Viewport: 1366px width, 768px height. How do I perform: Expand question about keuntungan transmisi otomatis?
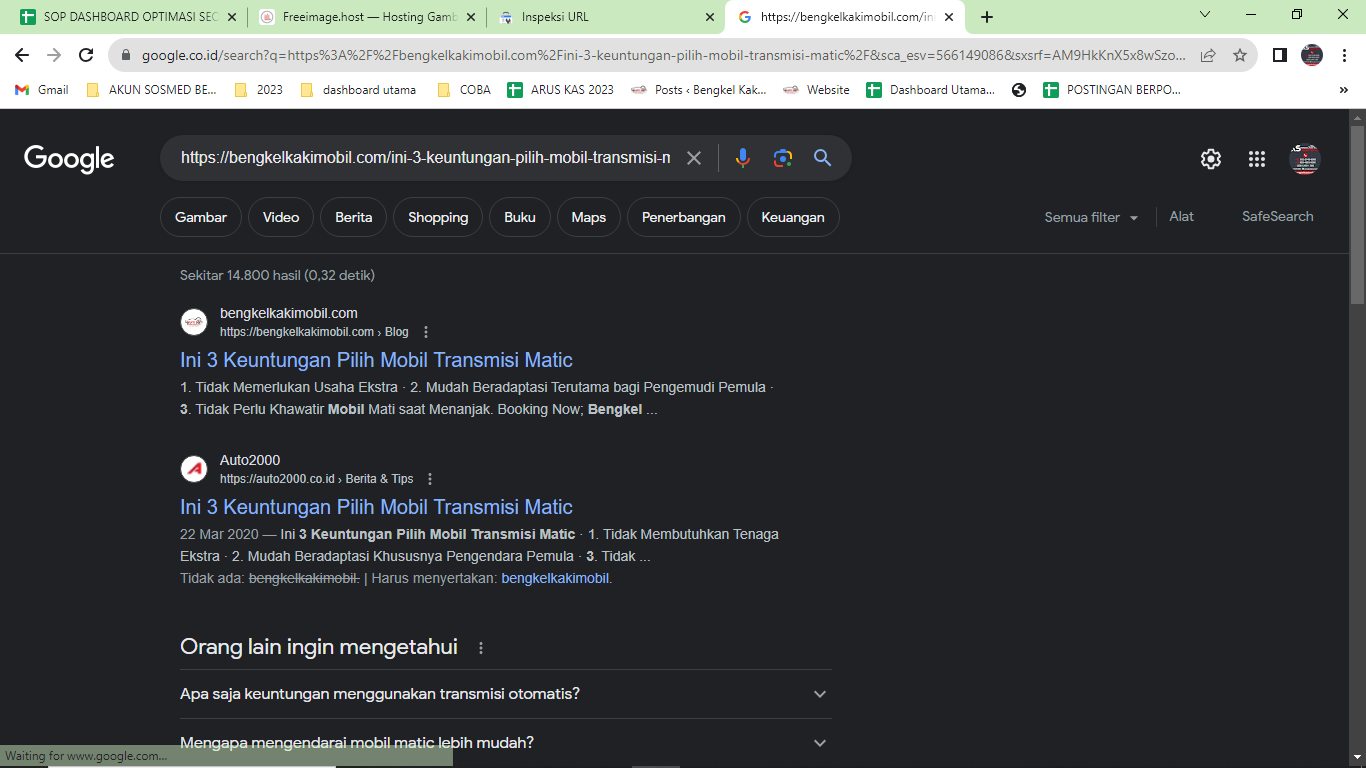505,694
